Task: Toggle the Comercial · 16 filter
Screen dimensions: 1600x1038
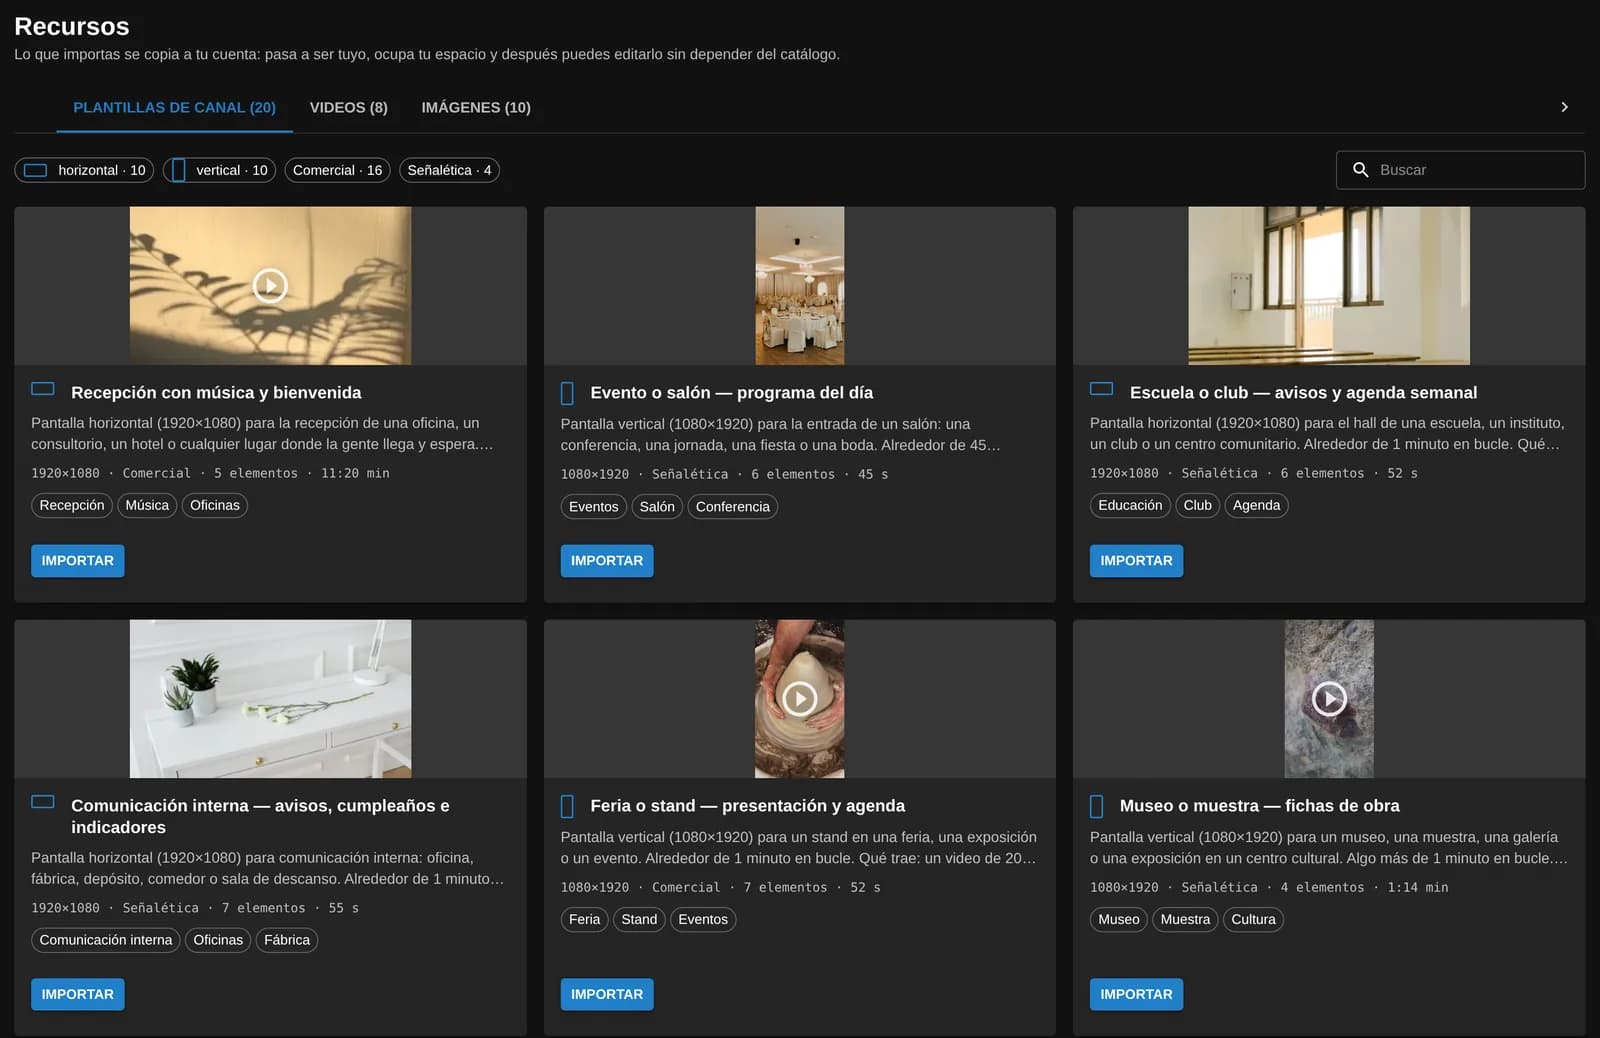Action: [x=337, y=170]
